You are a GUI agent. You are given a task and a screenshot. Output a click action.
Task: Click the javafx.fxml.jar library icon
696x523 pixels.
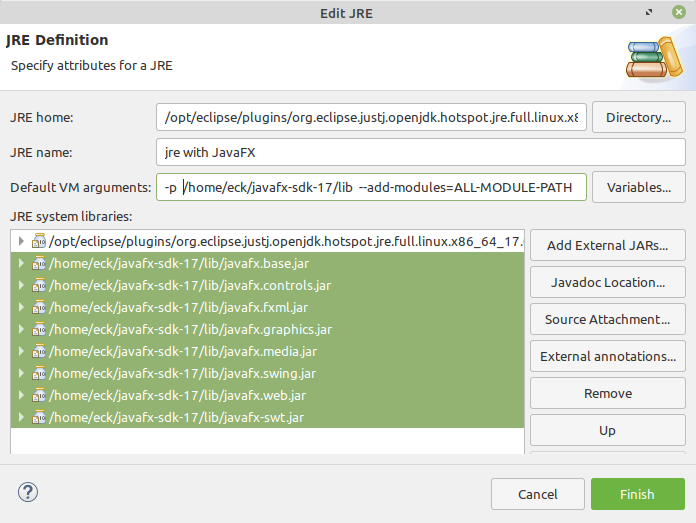tap(39, 307)
